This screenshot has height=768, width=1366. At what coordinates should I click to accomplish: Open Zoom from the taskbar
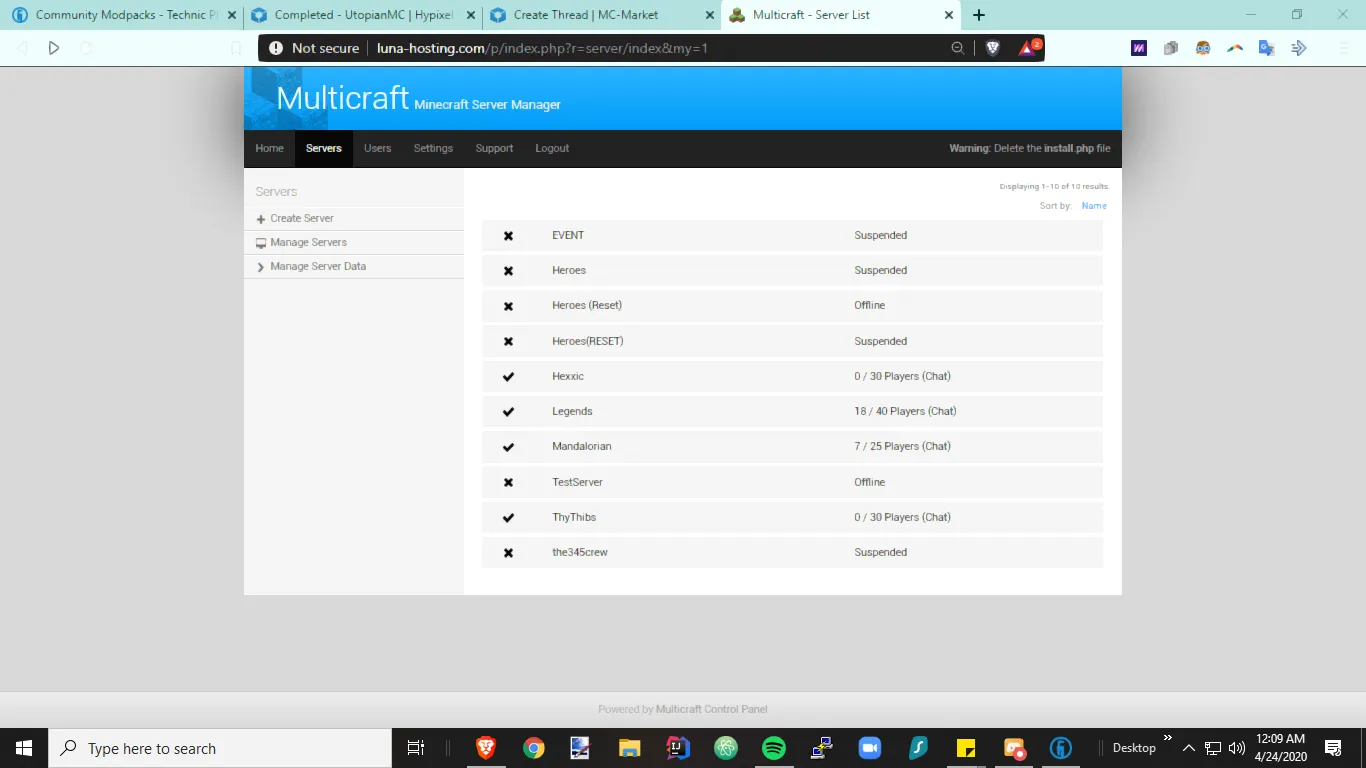coord(869,748)
